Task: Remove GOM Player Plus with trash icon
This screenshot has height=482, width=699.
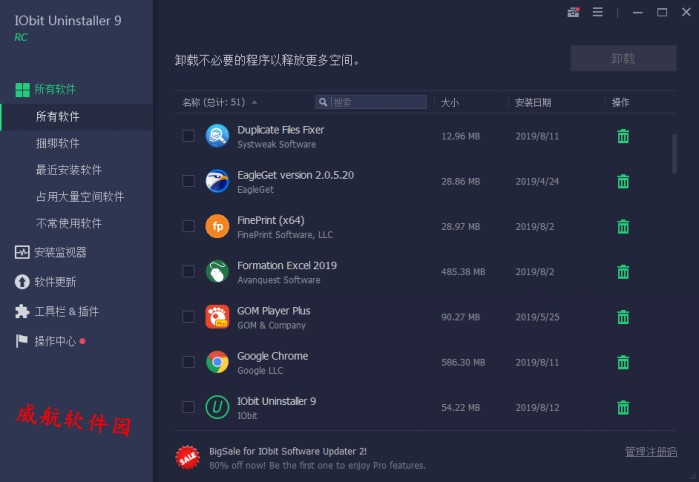Action: tap(623, 317)
